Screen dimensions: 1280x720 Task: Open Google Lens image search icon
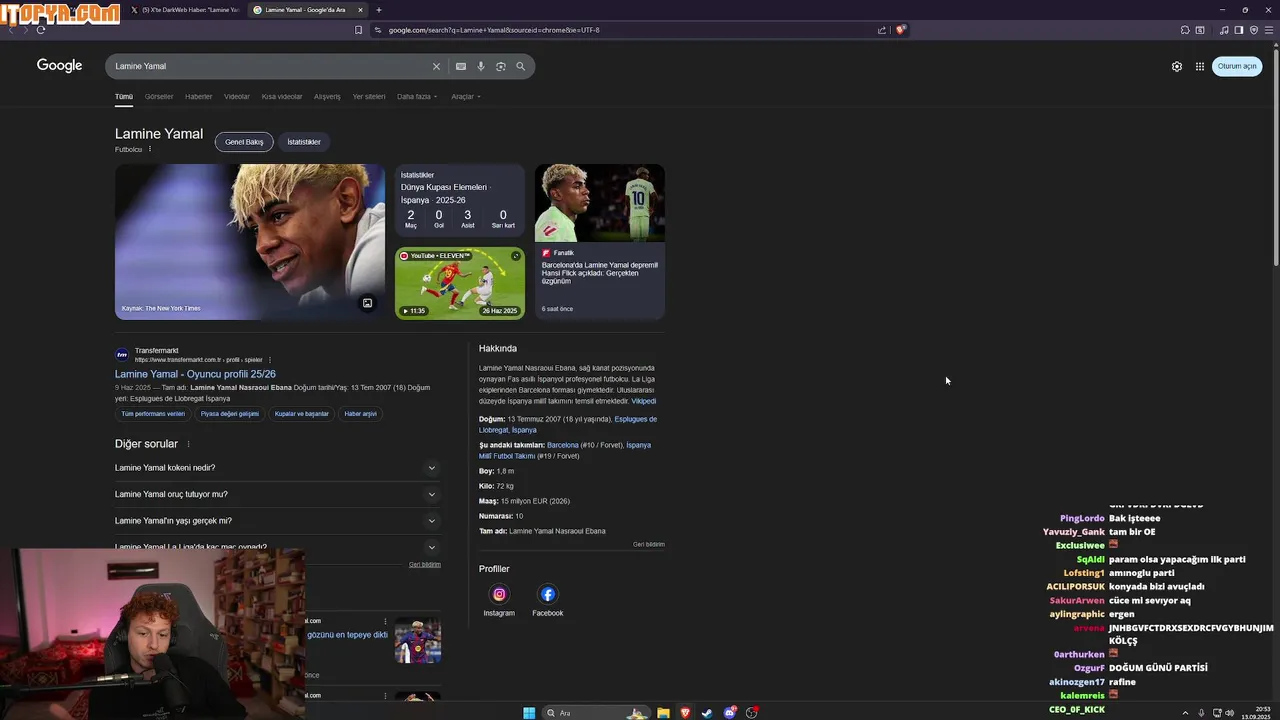(x=501, y=66)
